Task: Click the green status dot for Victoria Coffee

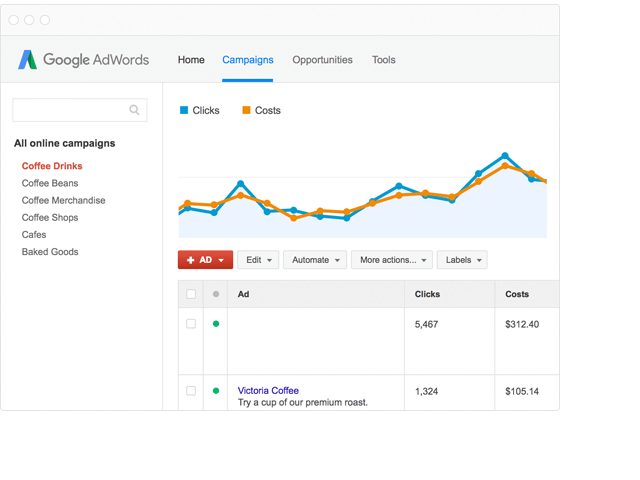Action: pyautogui.click(x=216, y=391)
